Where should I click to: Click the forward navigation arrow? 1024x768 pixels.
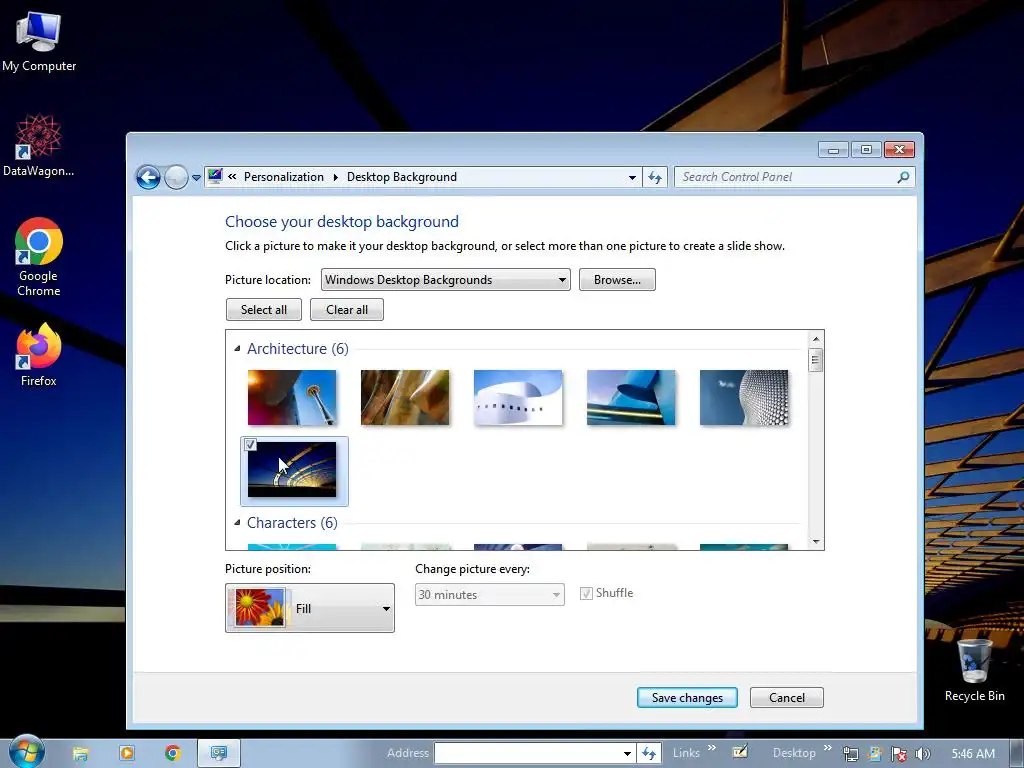176,177
